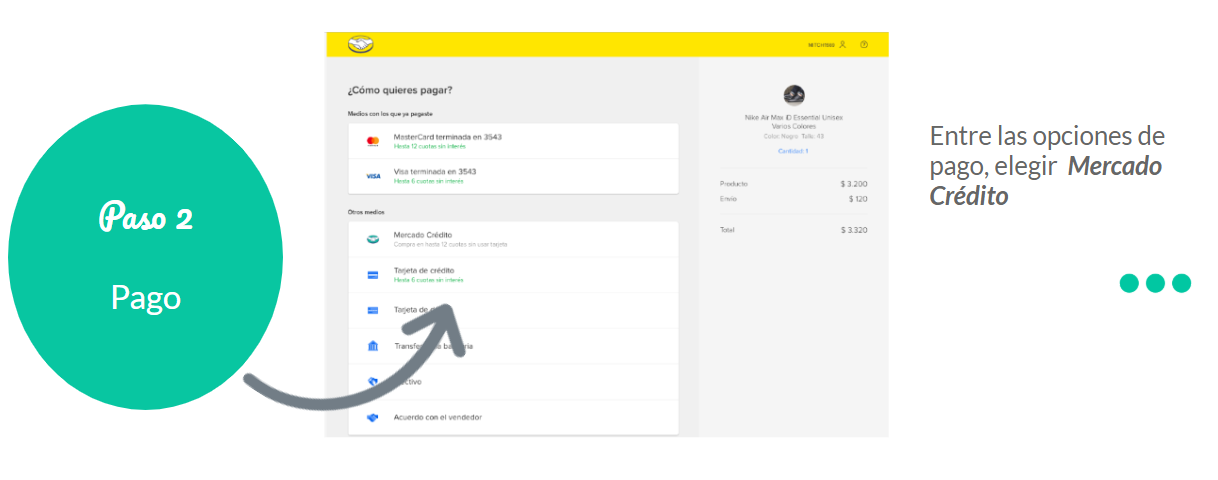Choose Acuerdo con el vendedor option

pos(513,417)
